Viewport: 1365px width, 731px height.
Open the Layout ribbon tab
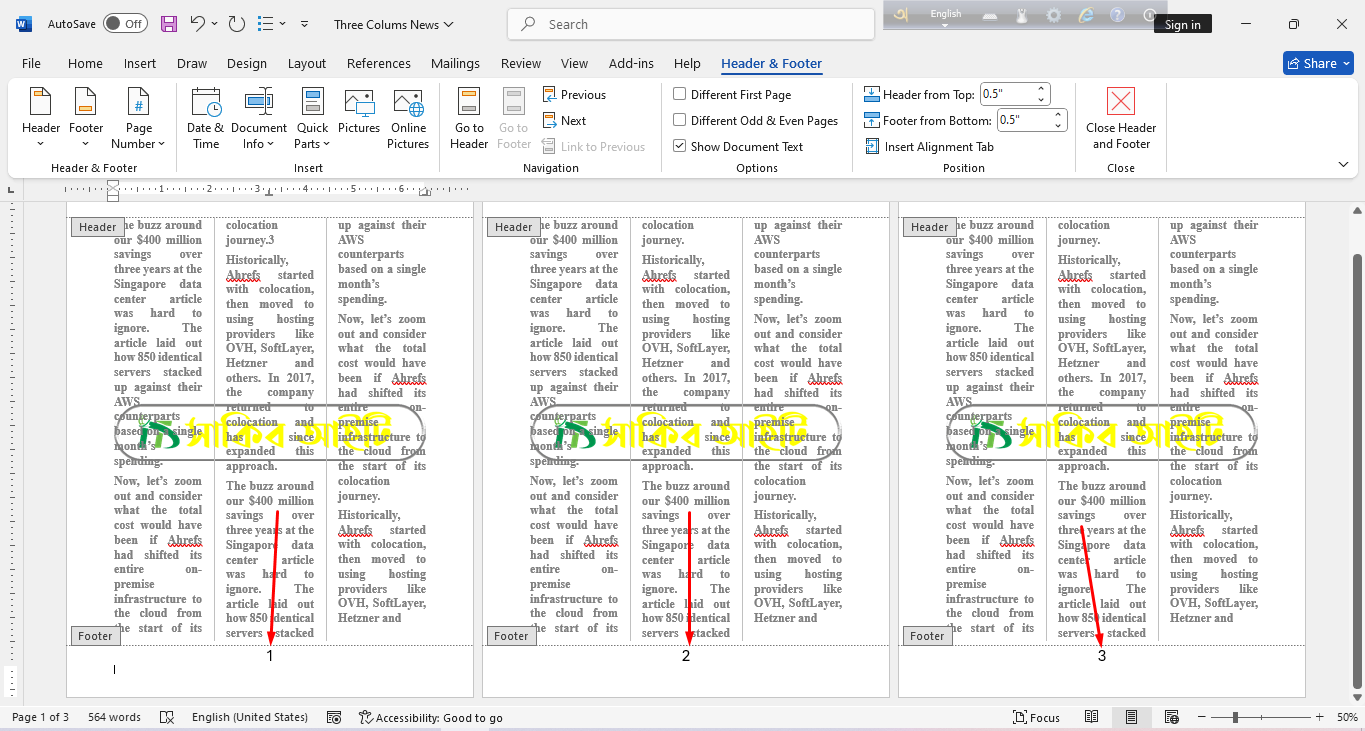(x=307, y=63)
